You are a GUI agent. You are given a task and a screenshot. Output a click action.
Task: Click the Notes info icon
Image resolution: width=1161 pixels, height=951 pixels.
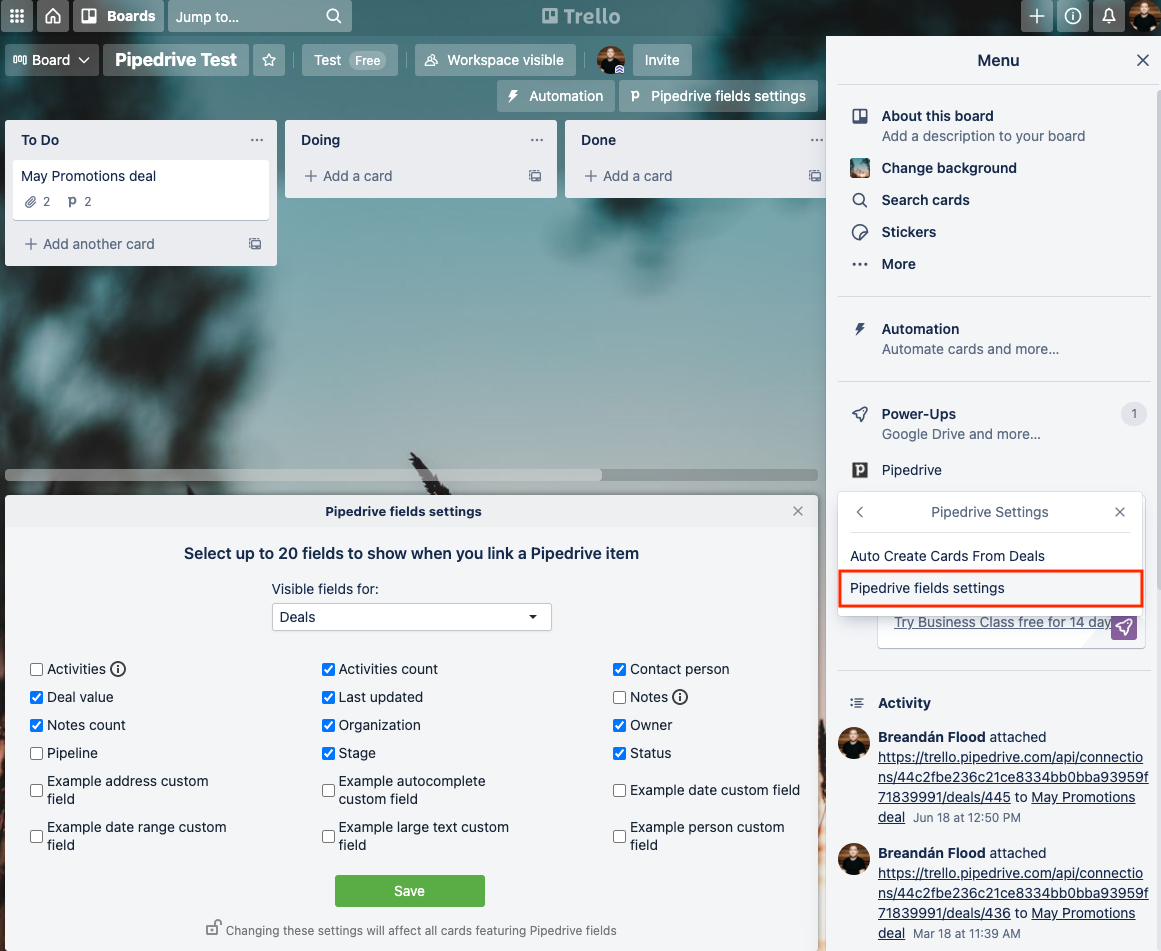pyautogui.click(x=680, y=697)
